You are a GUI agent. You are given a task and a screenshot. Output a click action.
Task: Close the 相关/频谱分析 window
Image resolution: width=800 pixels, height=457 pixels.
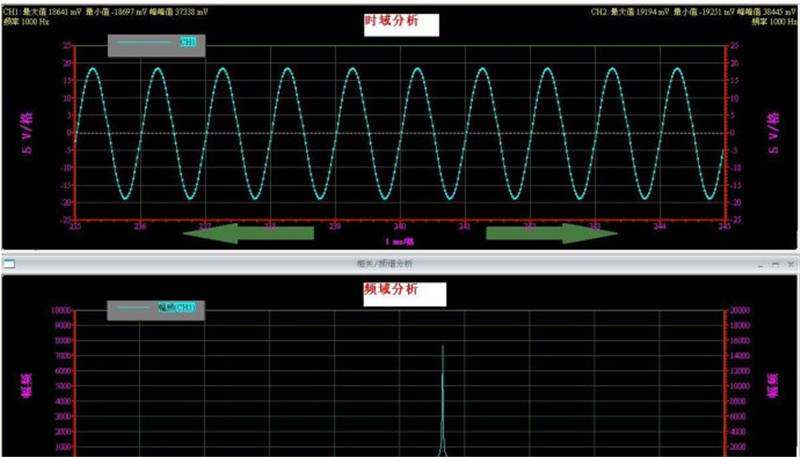[x=791, y=264]
